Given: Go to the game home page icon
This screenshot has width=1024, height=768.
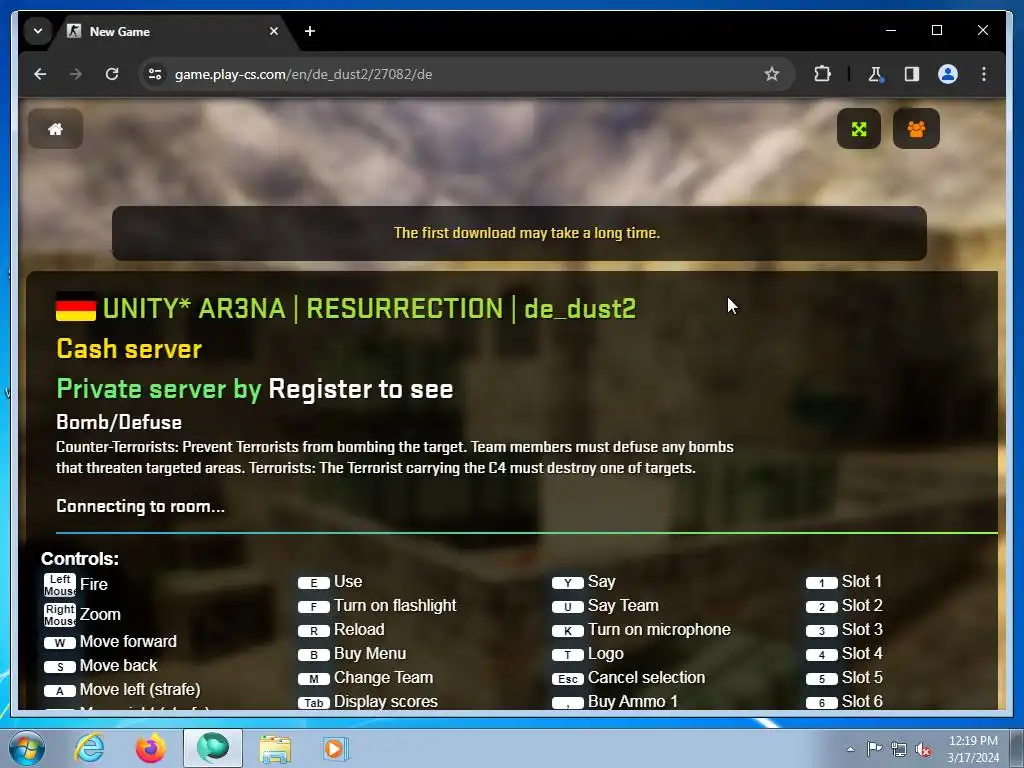Looking at the screenshot, I should click(x=56, y=129).
